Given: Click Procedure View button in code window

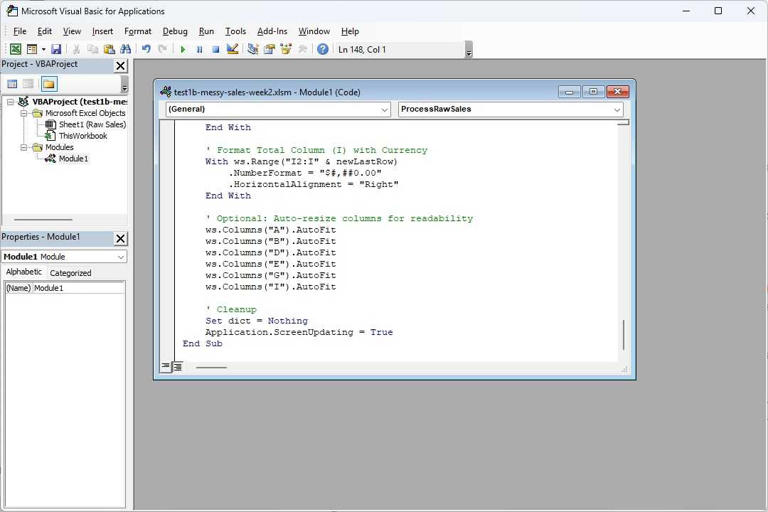Looking at the screenshot, I should coord(166,366).
